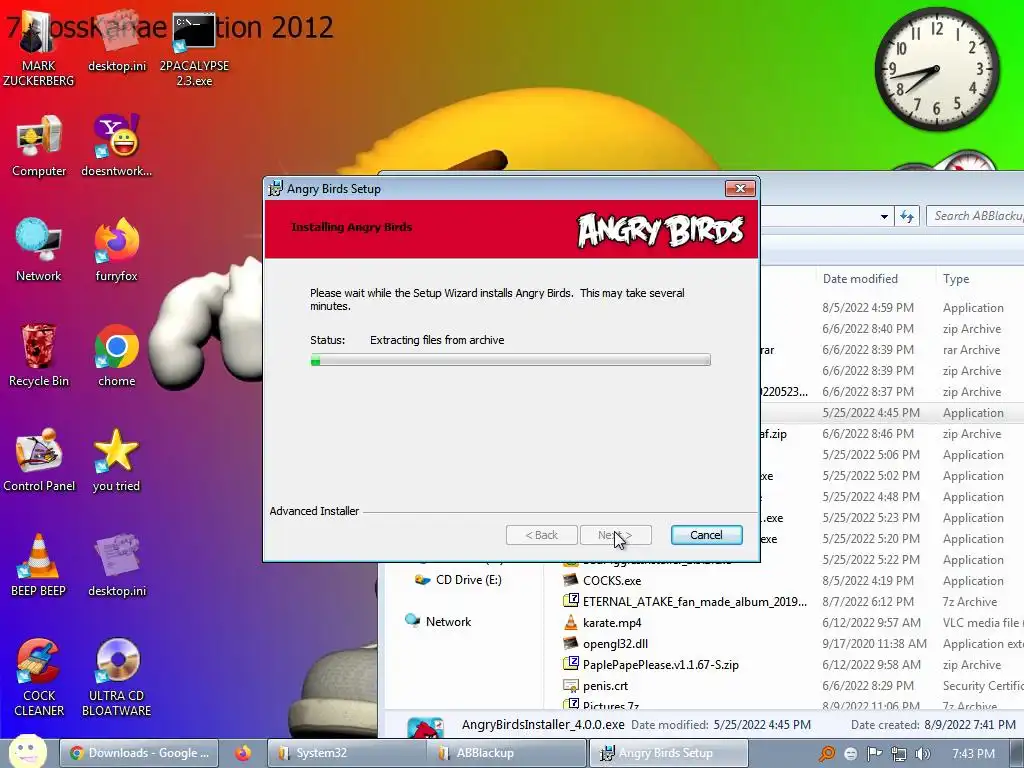Click AngryBirdsInstaller_4.0.0.exe in details pane

click(x=543, y=725)
